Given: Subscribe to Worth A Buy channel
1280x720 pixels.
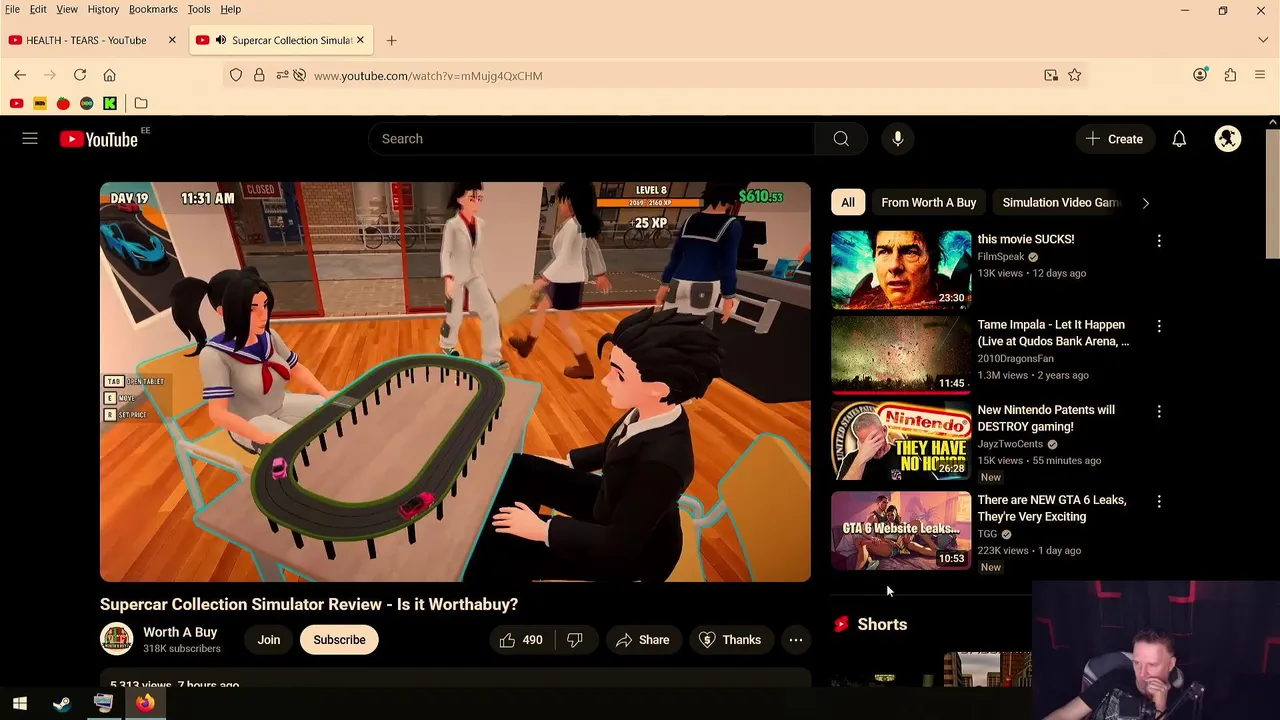Looking at the screenshot, I should (x=339, y=640).
